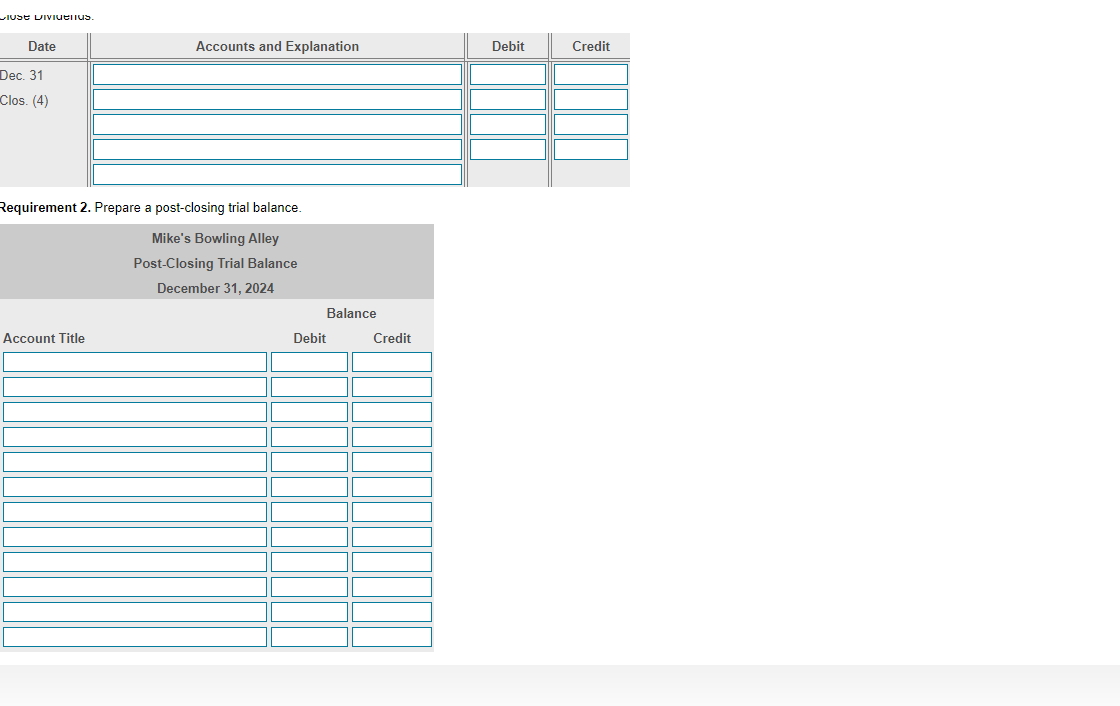Select the Clos. (4) row account name field

pos(277,99)
